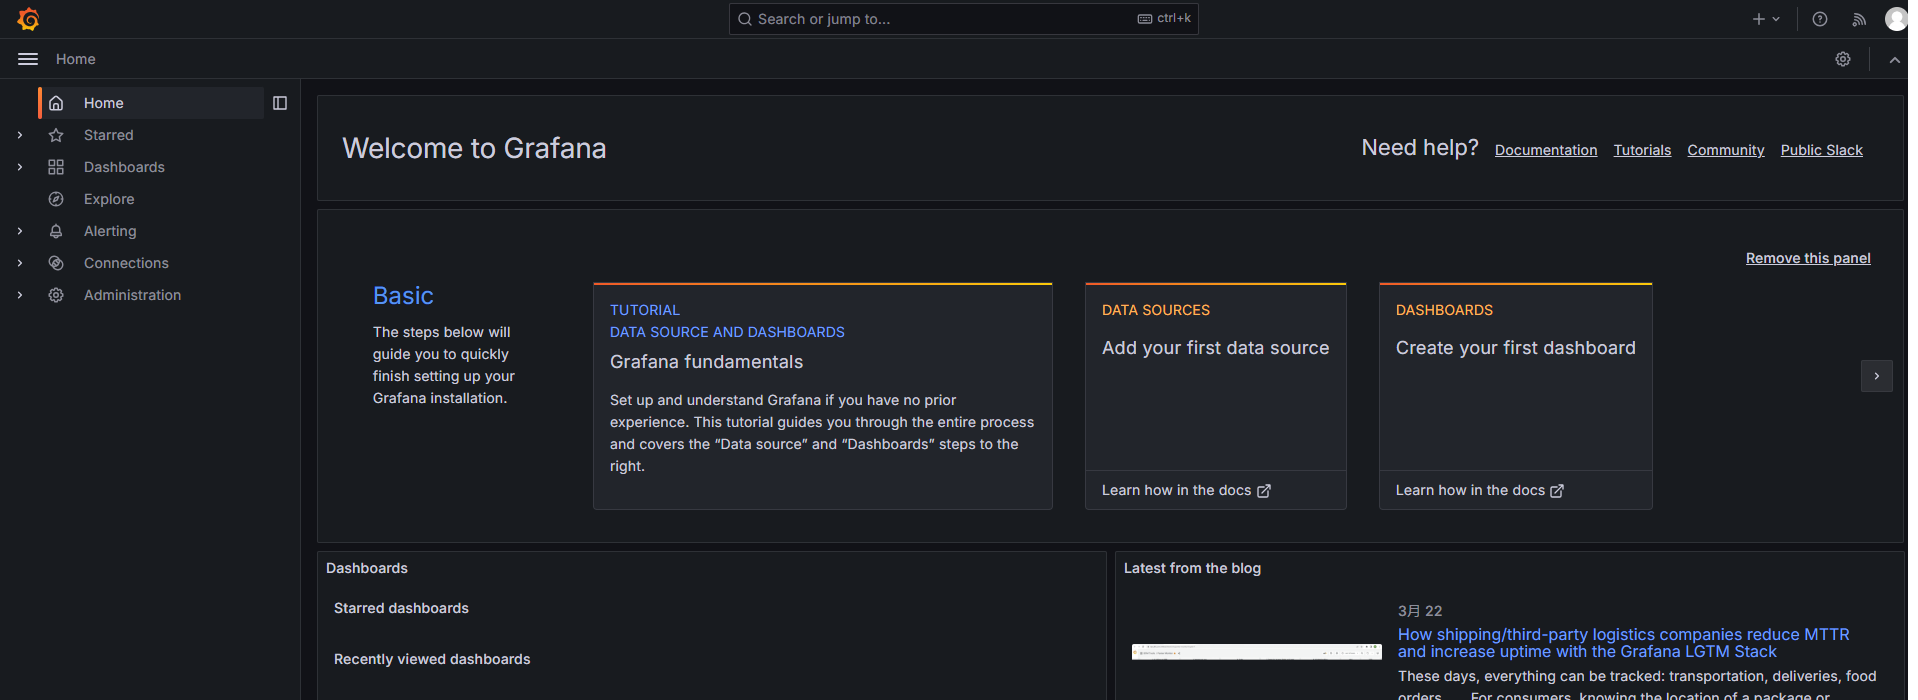The width and height of the screenshot is (1918, 700).
Task: Open the Documentation help link
Action: coord(1546,150)
